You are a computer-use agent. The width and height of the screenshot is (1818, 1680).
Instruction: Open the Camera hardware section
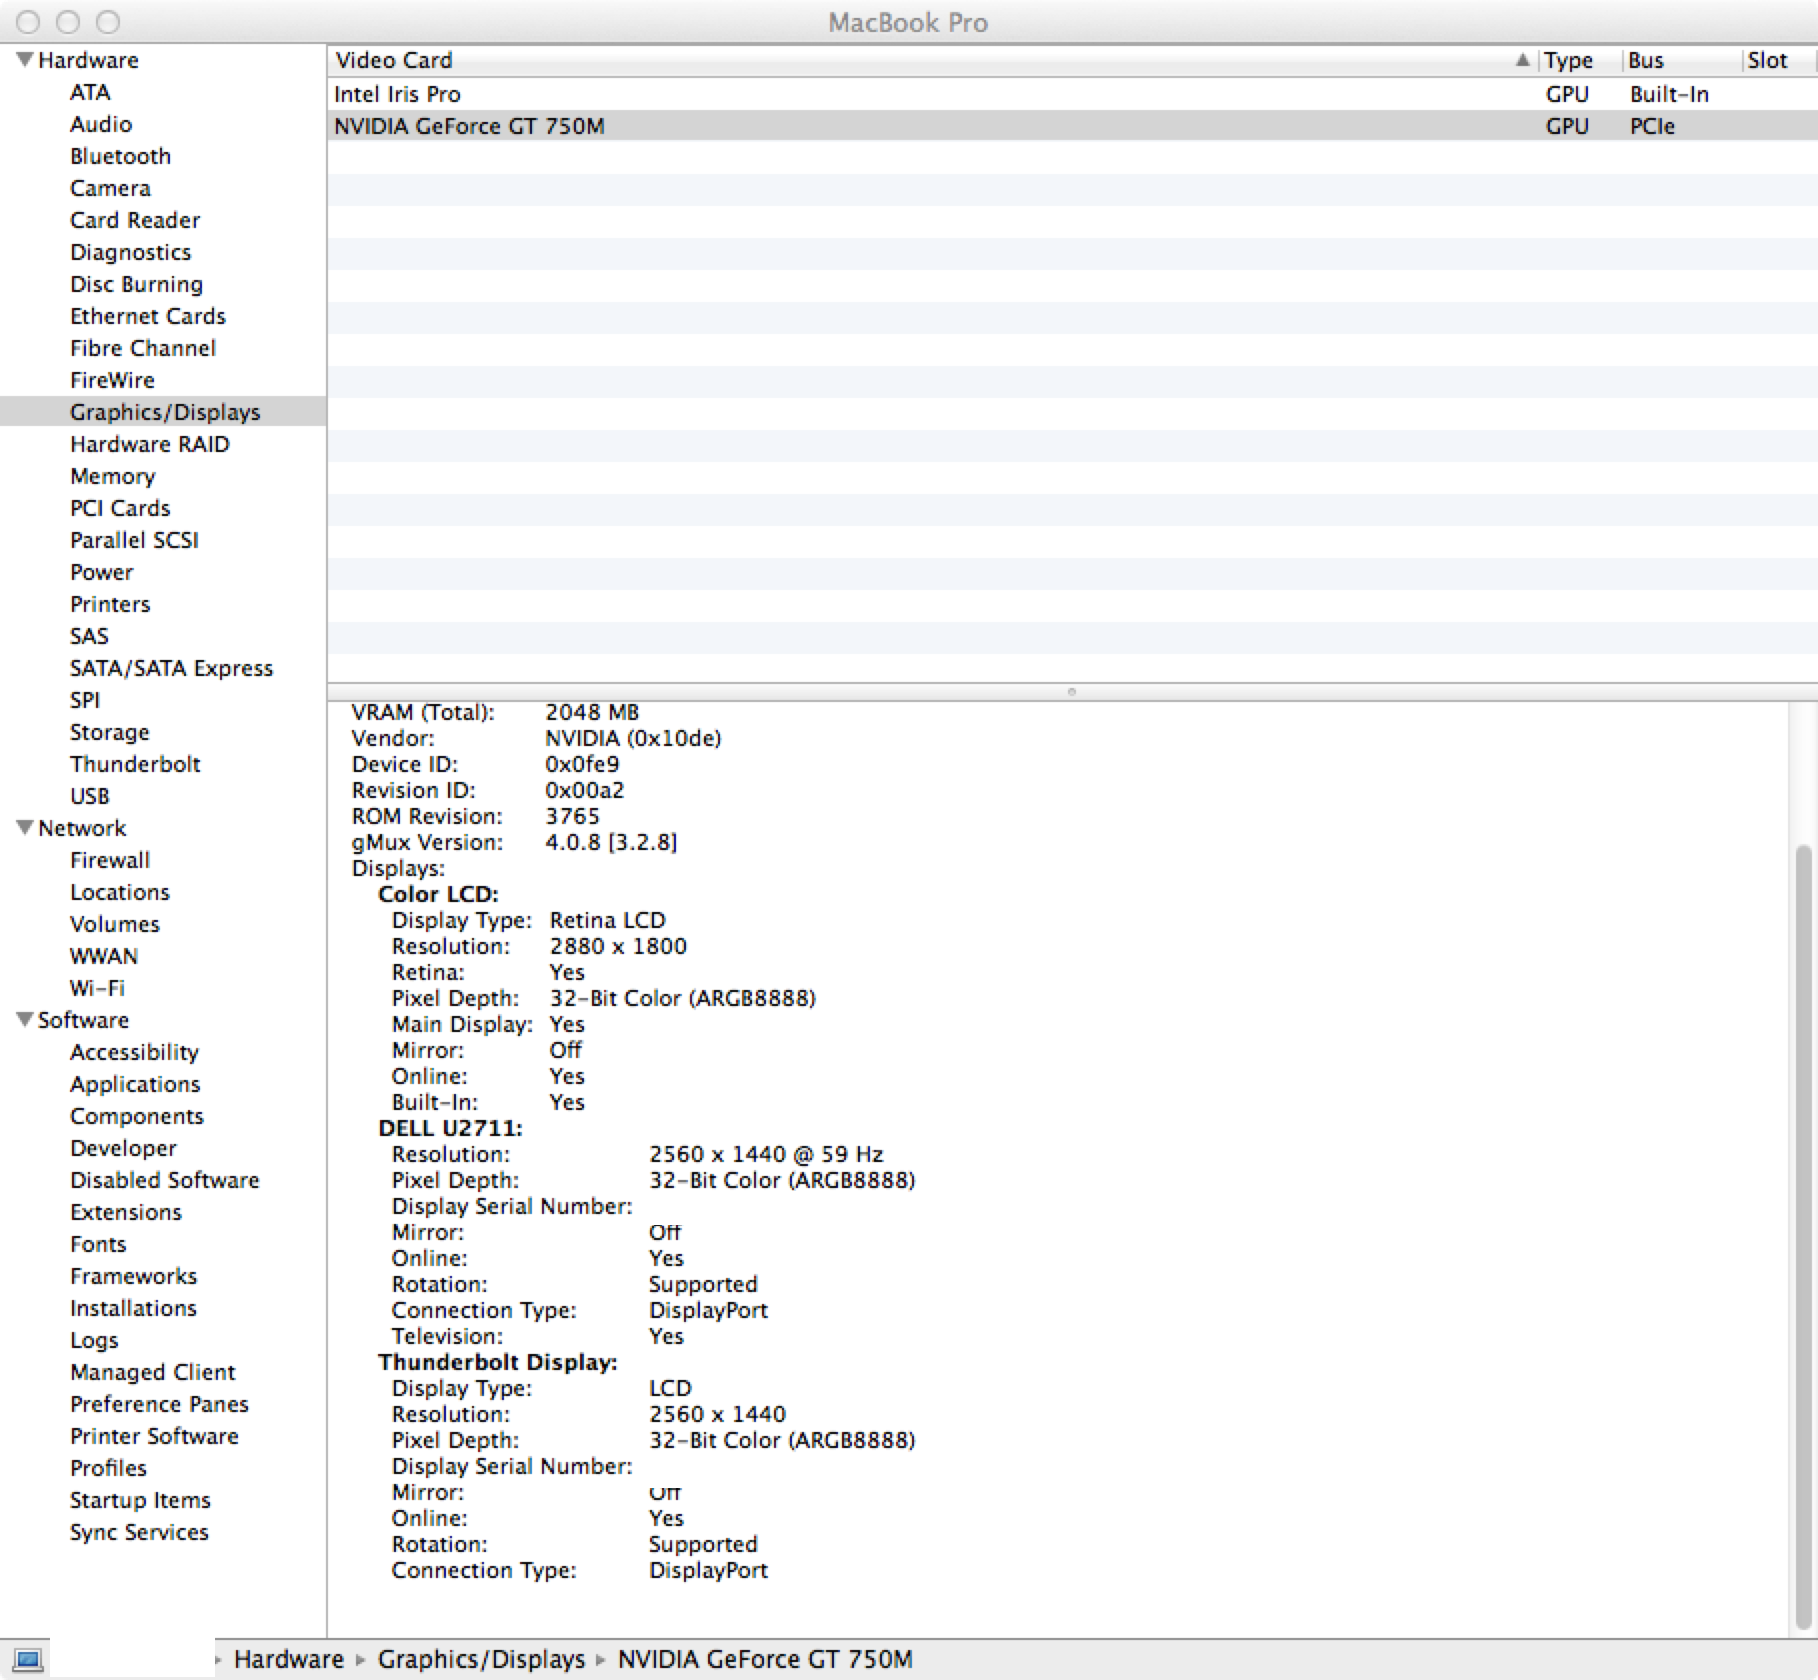[x=110, y=188]
